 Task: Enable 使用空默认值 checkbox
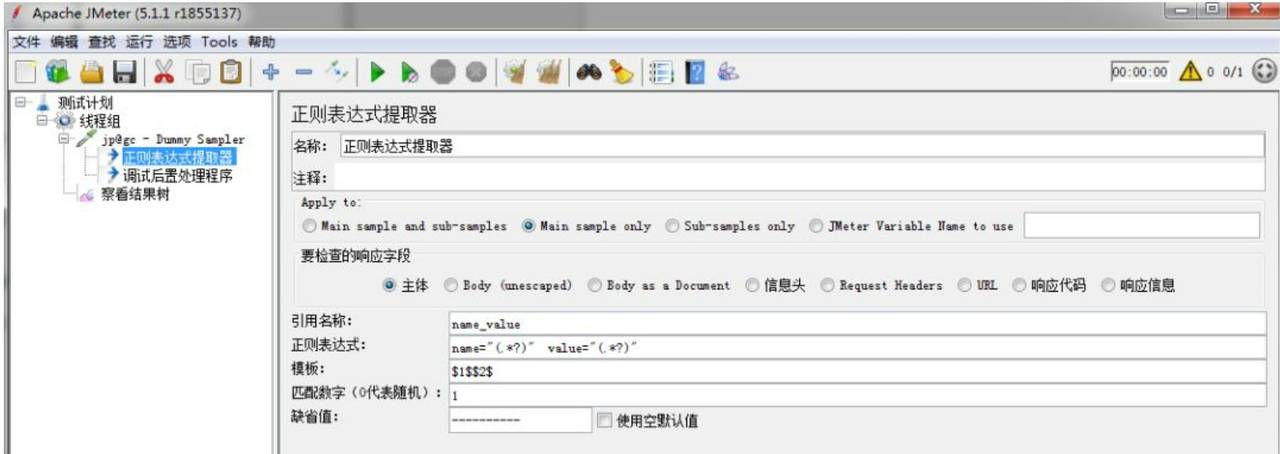603,420
